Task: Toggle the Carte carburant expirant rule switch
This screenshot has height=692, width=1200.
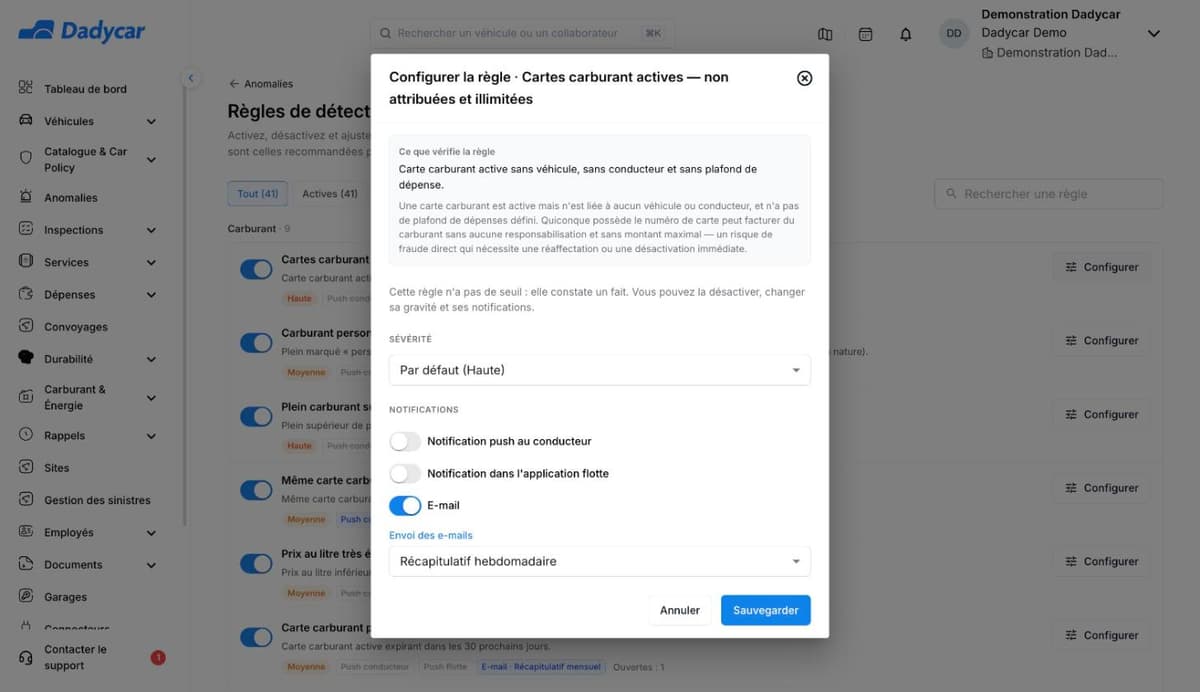Action: tap(257, 637)
